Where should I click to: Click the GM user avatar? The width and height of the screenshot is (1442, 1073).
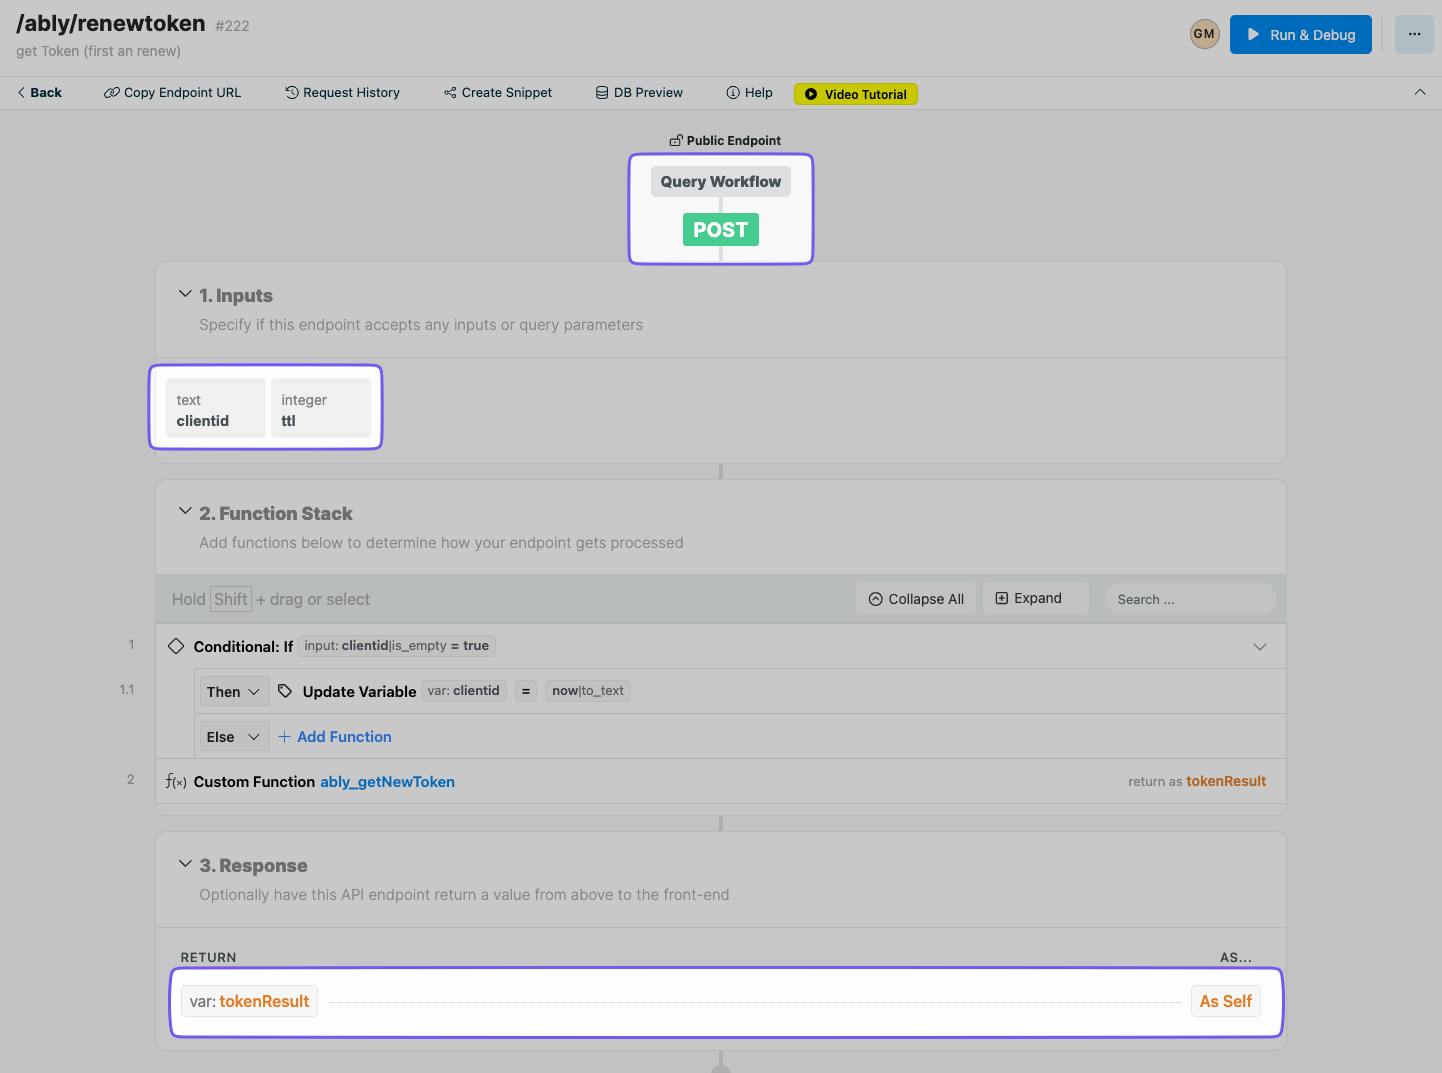(x=1204, y=34)
